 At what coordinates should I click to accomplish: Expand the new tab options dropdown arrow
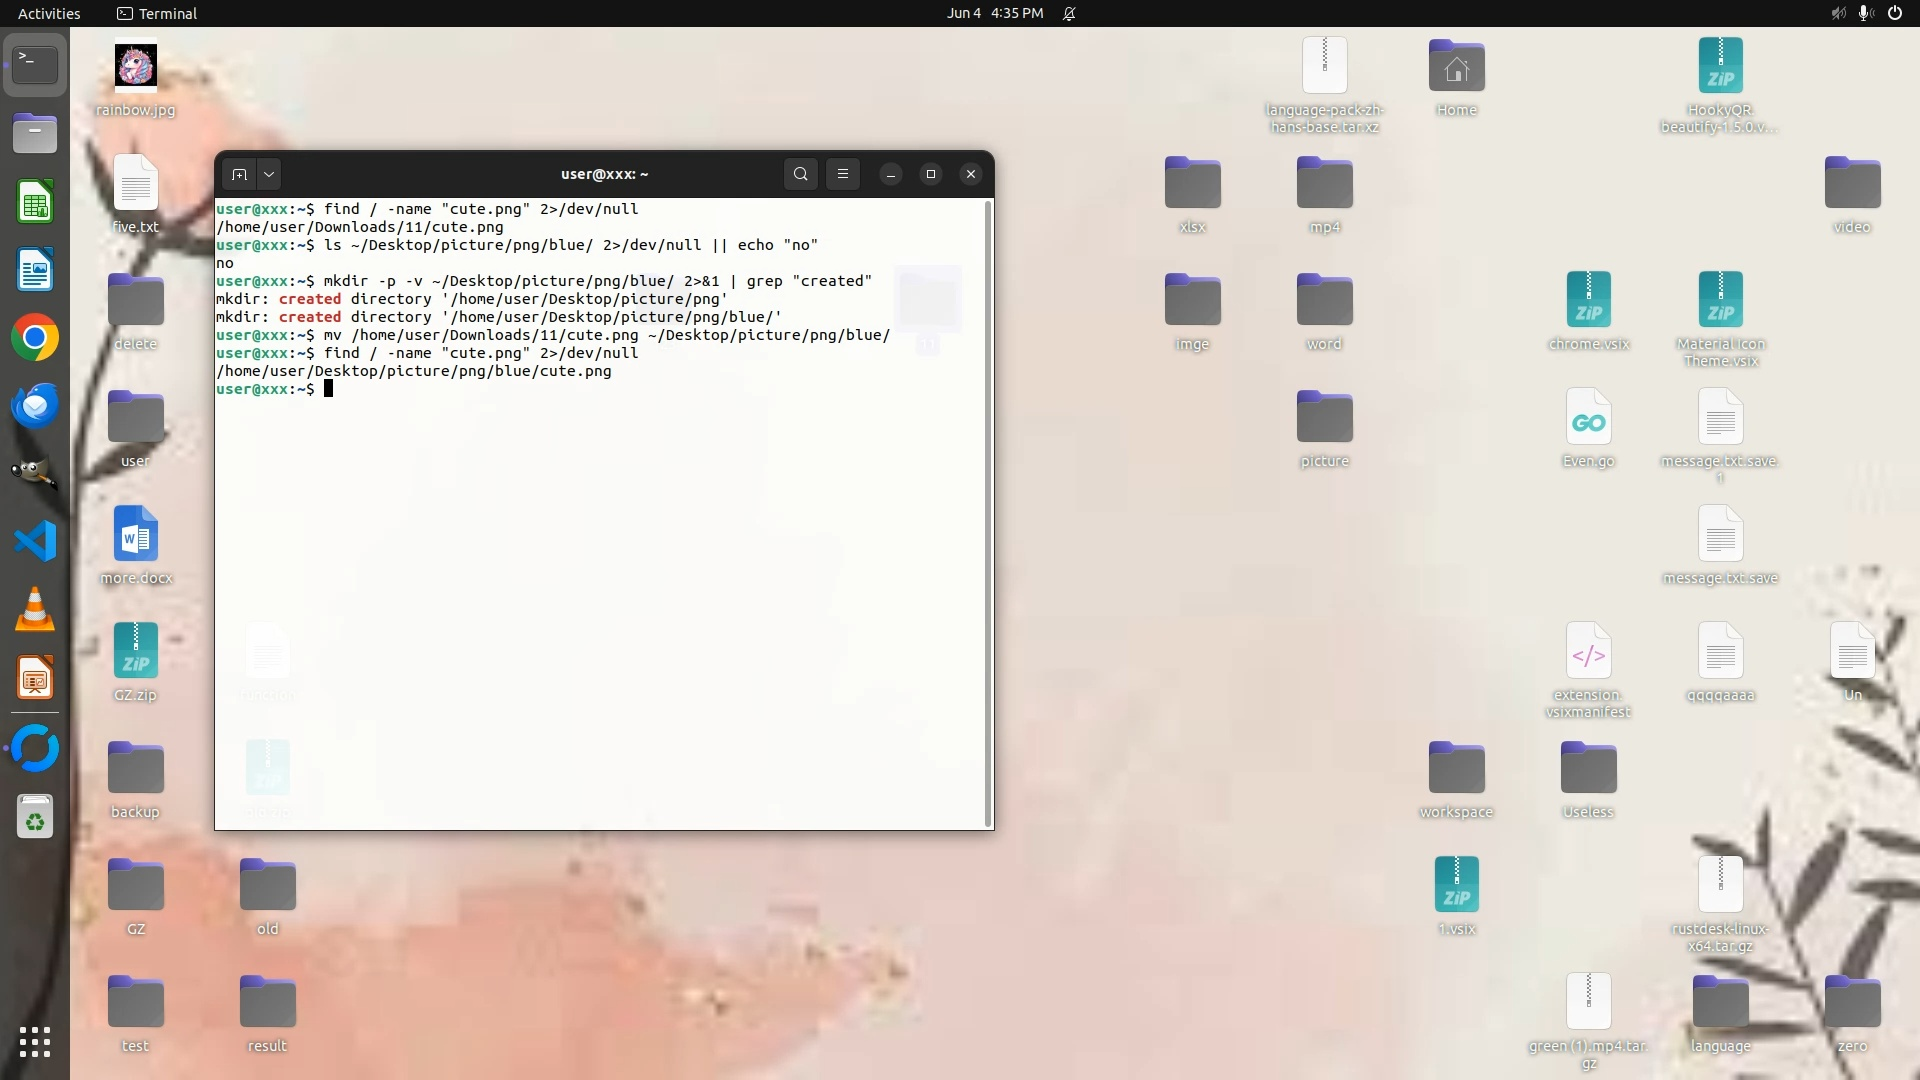coord(269,174)
